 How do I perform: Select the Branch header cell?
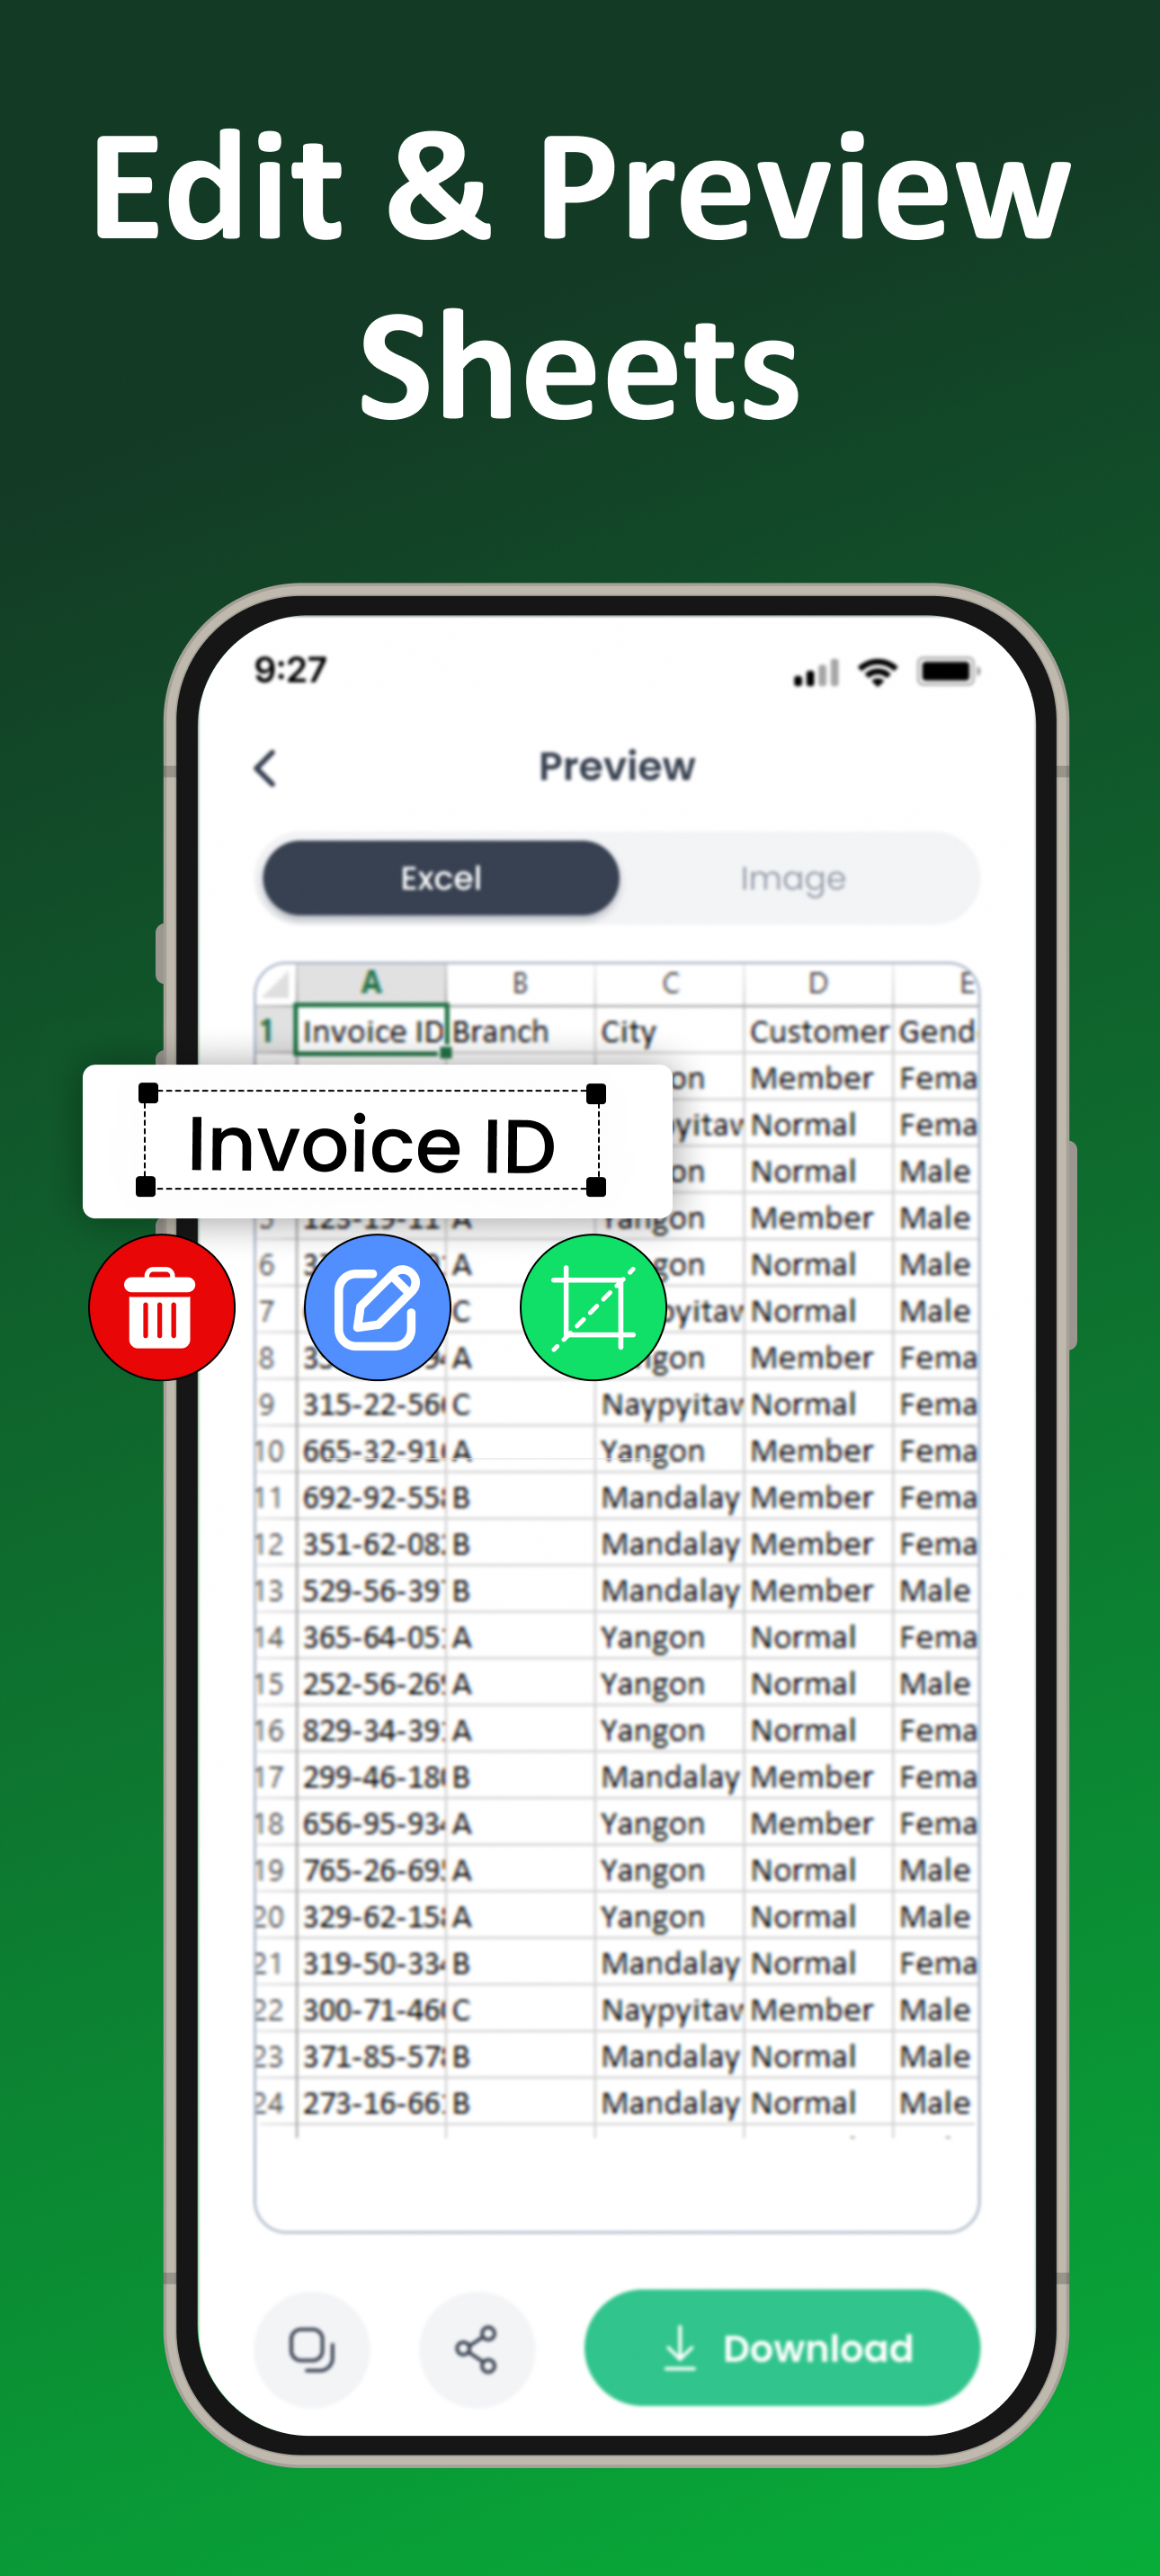pyautogui.click(x=520, y=1031)
